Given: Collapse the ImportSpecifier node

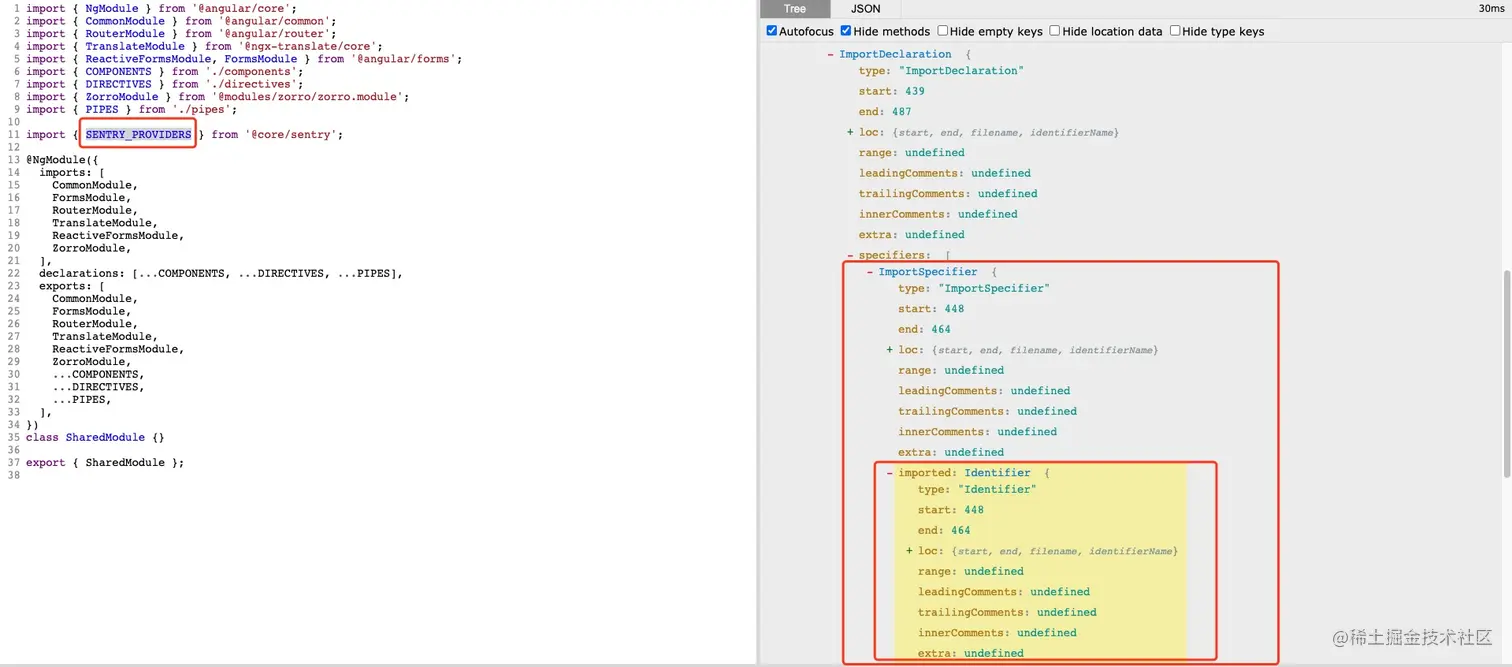Looking at the screenshot, I should tap(870, 272).
